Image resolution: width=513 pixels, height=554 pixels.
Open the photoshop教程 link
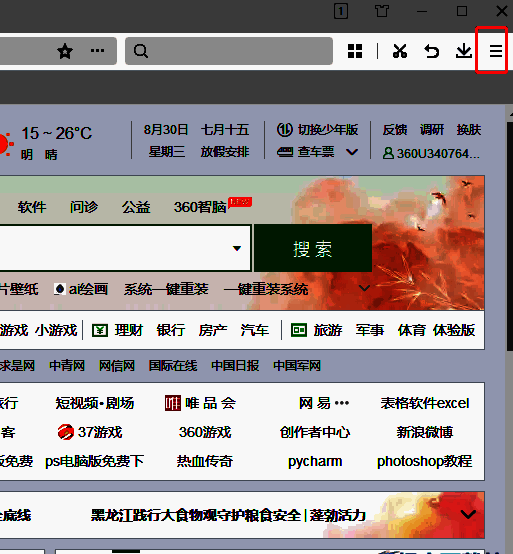[x=425, y=461]
